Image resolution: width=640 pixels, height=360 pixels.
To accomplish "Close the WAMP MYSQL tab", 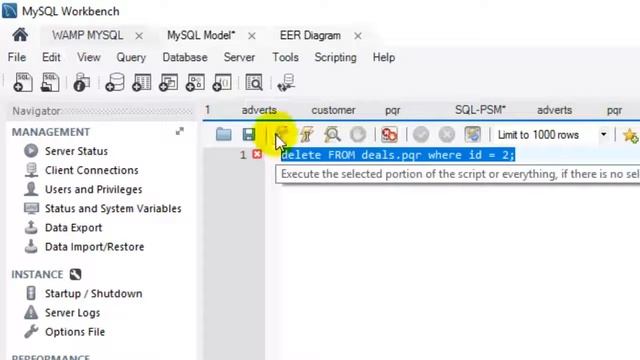I will pyautogui.click(x=139, y=36).
